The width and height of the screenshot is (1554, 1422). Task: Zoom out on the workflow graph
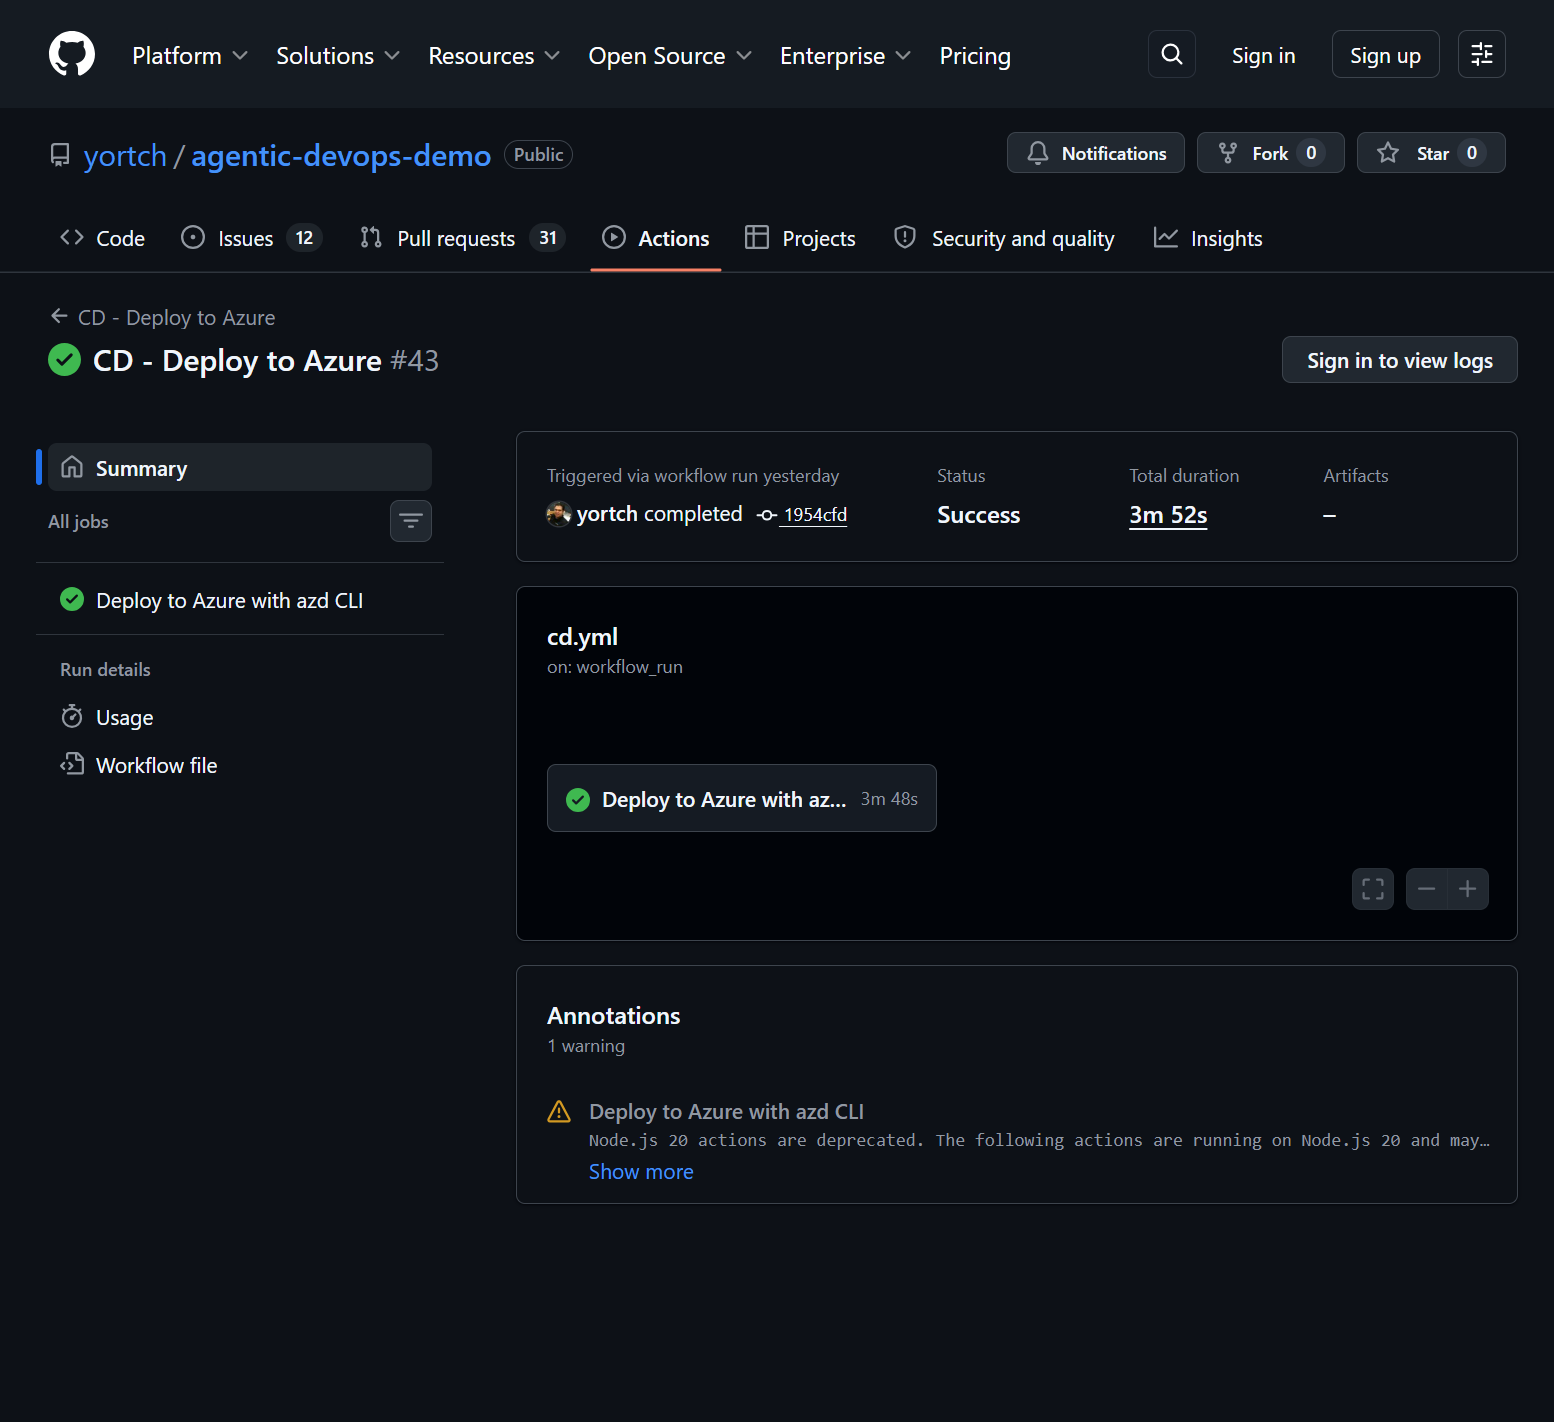click(1427, 888)
